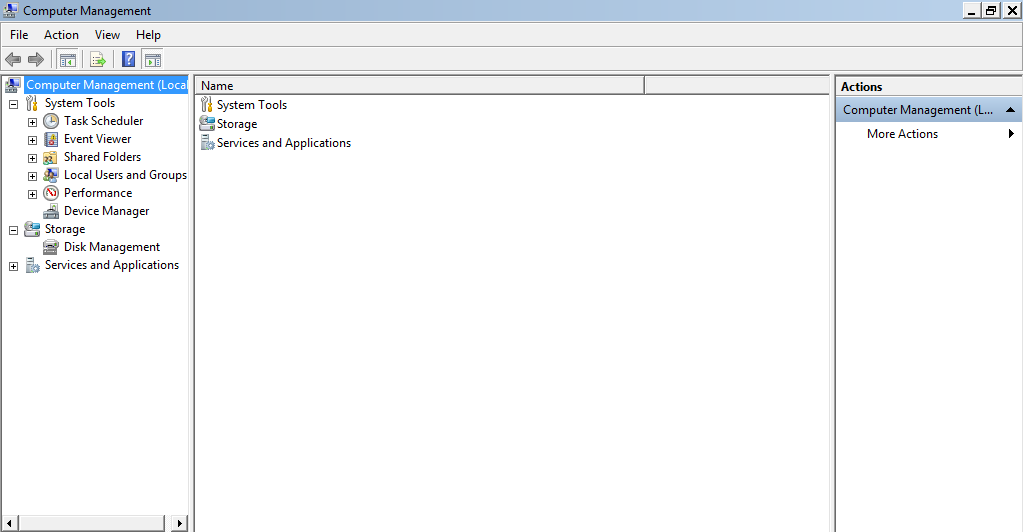Click the Task Scheduler clock icon
This screenshot has width=1023, height=532.
tap(51, 121)
